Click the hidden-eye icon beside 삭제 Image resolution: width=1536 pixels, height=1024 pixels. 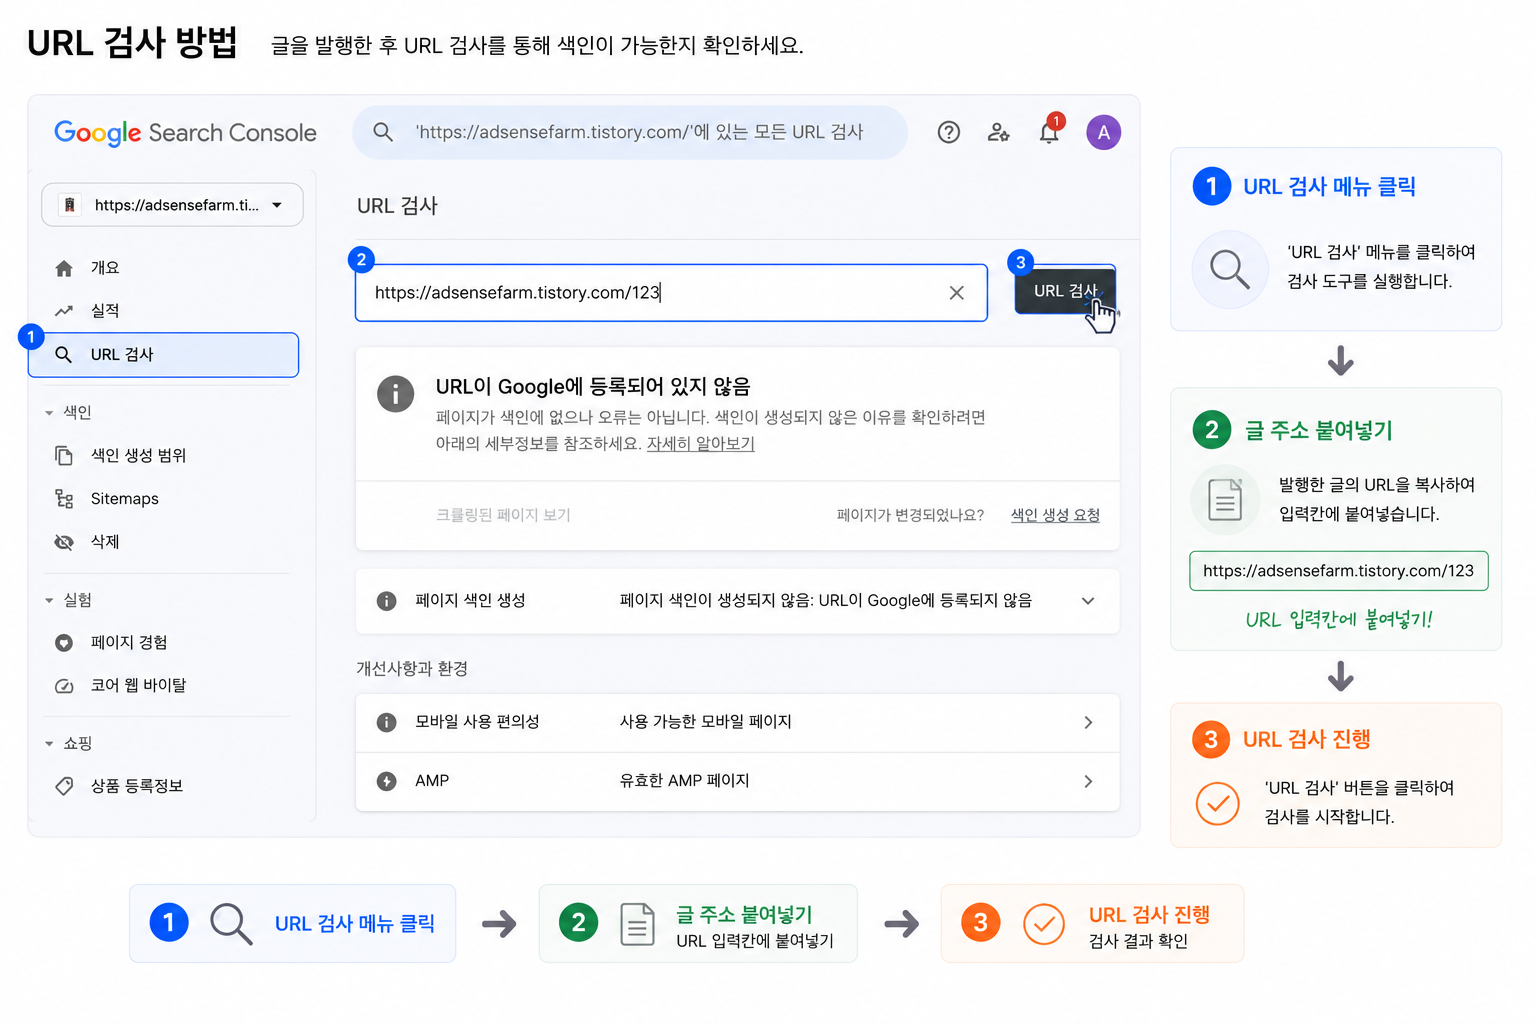[64, 542]
